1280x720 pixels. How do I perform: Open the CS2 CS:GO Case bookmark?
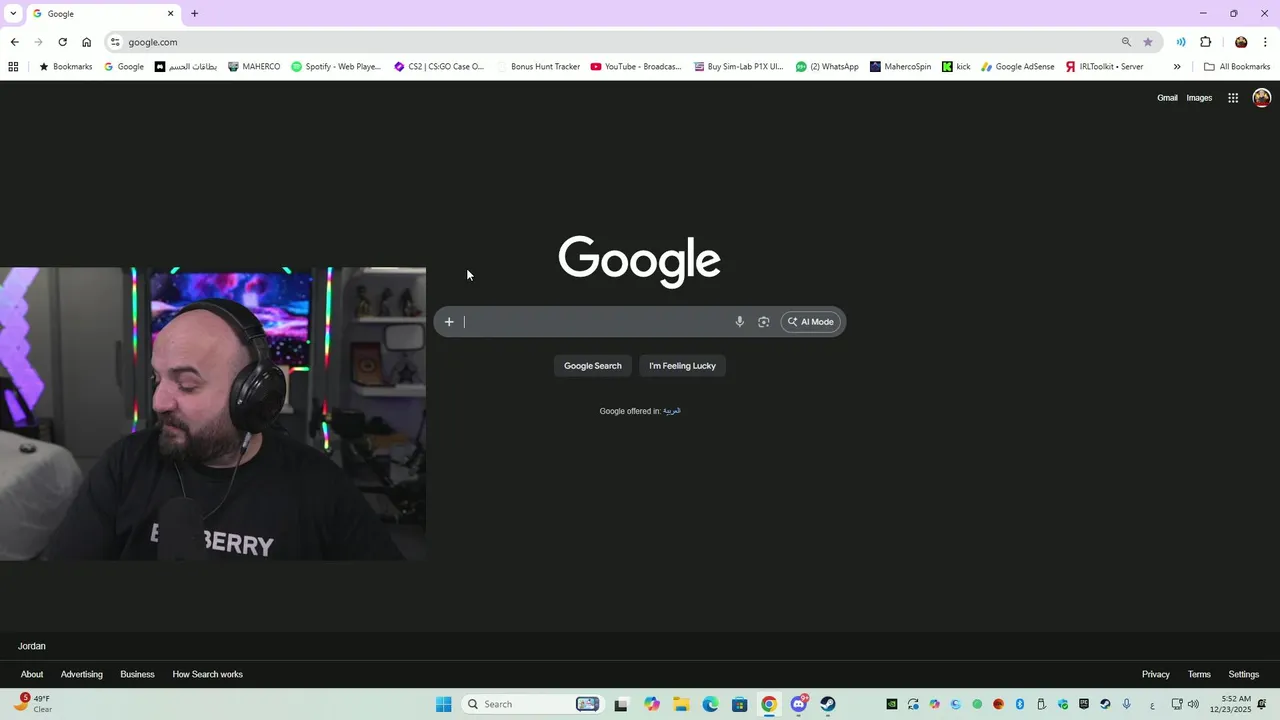coord(439,67)
